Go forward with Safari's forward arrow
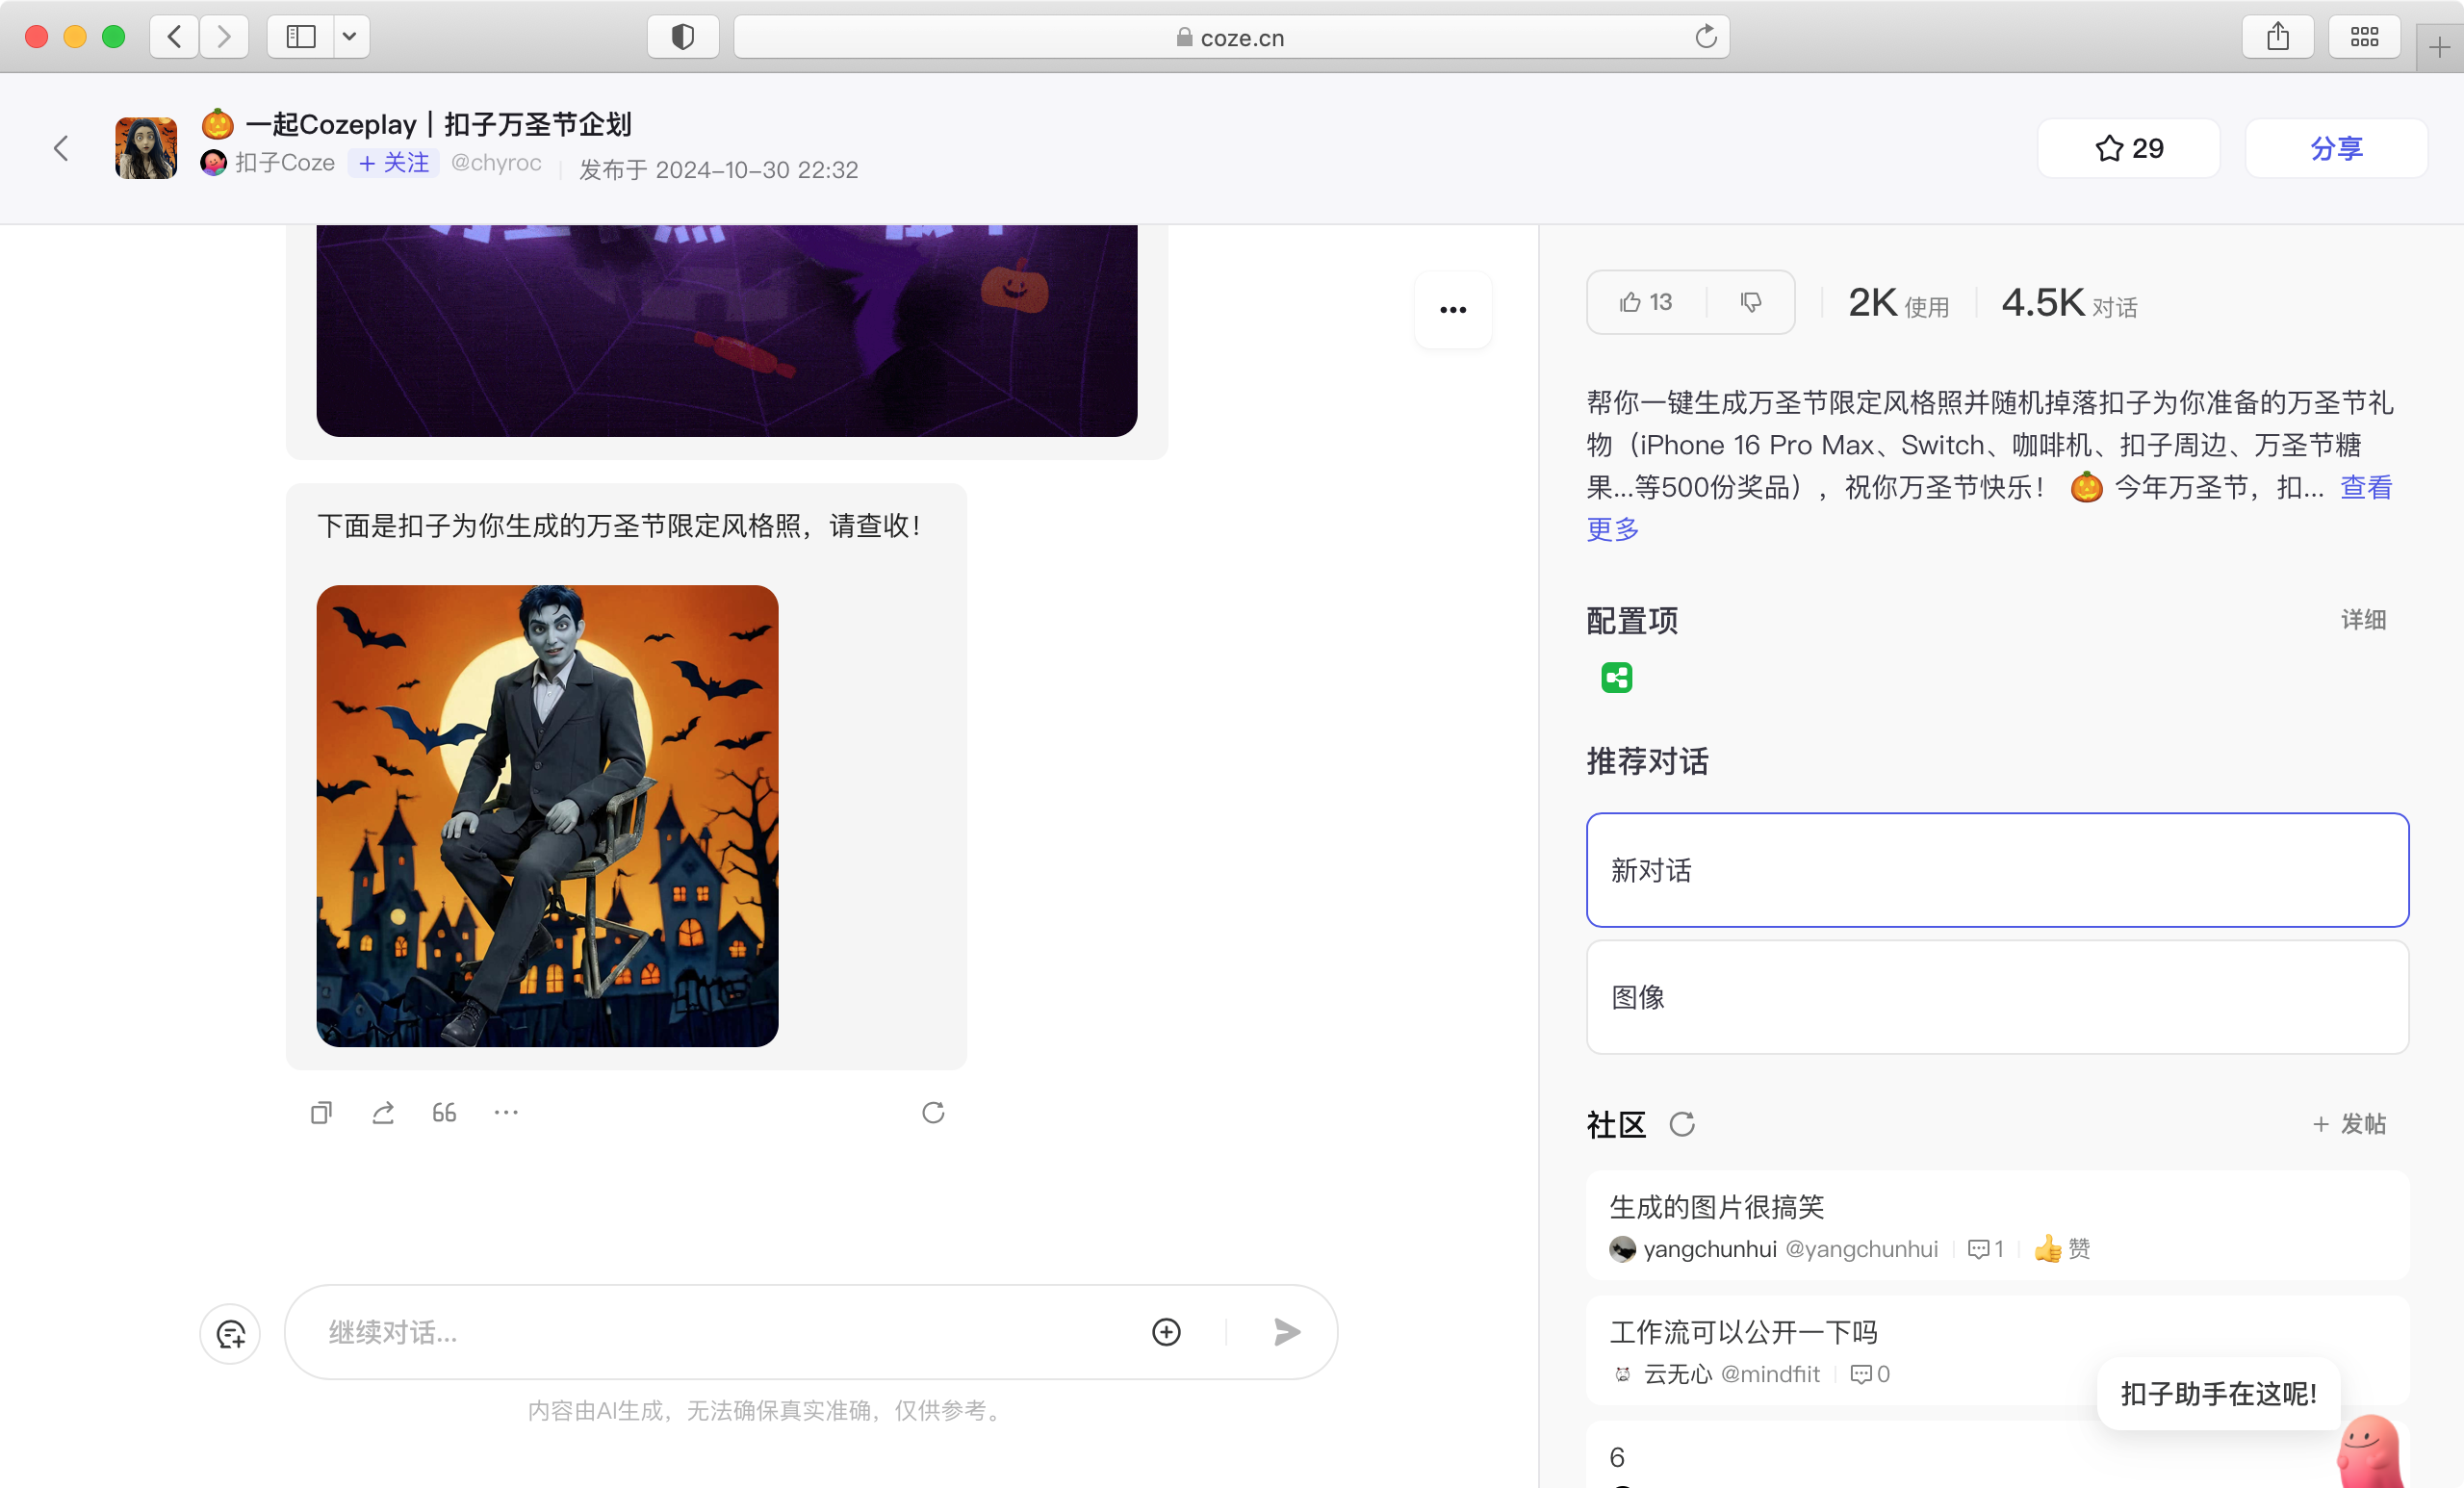The width and height of the screenshot is (2464, 1488). point(224,37)
